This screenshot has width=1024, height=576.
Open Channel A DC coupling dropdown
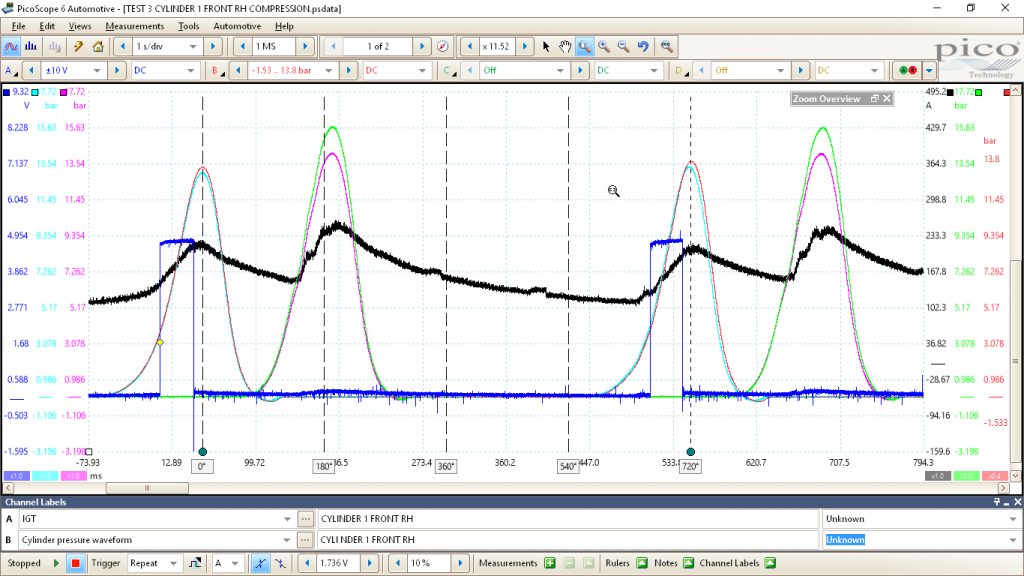click(164, 71)
